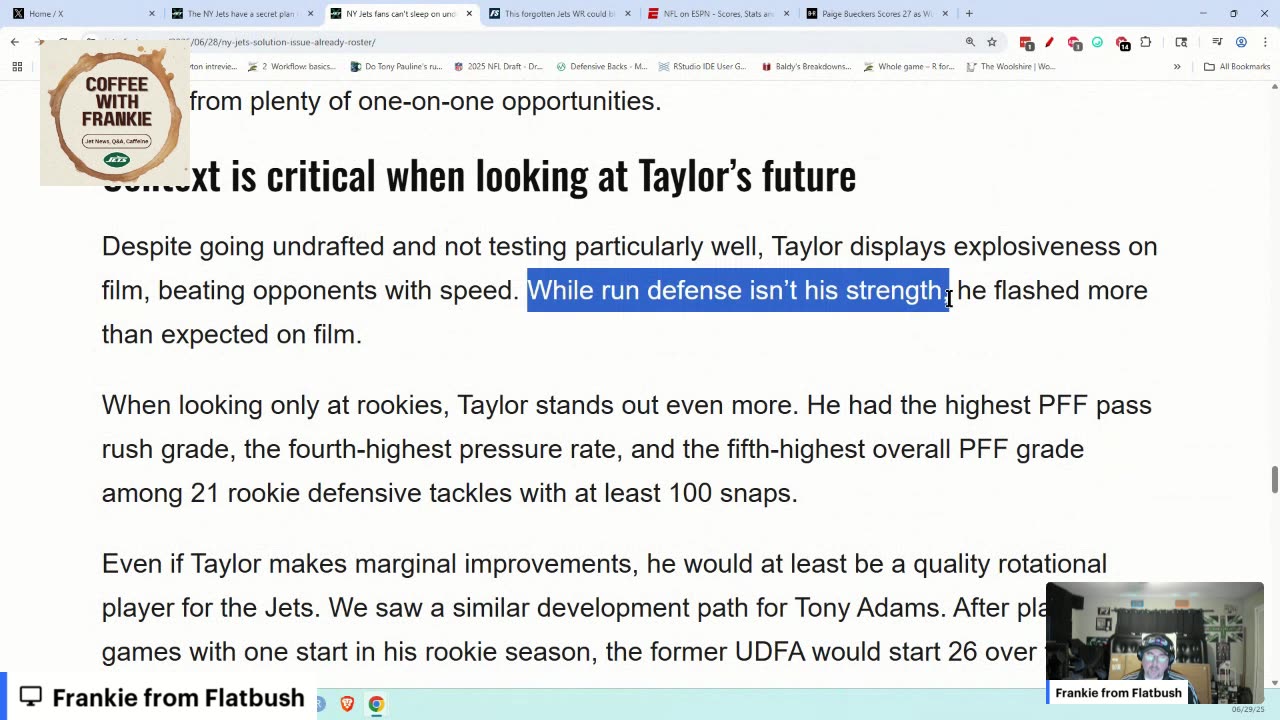Open the red extension icon with badge 1
Screen dimensions: 1280x720
click(1074, 43)
